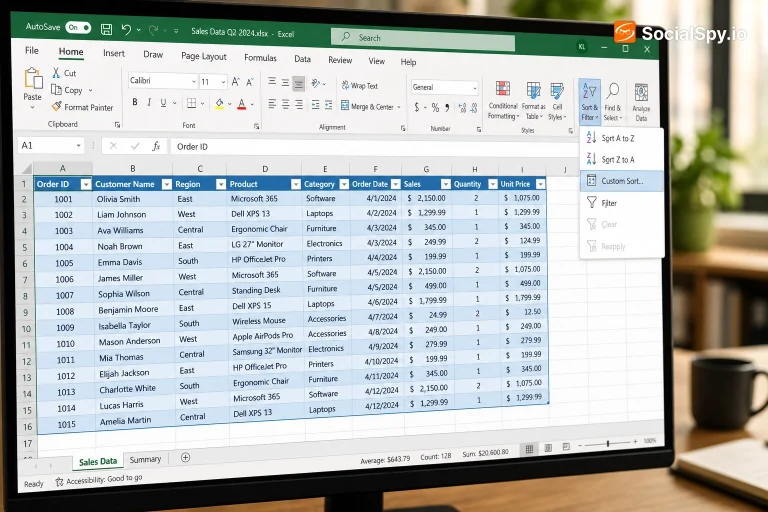Switch to the Insert ribbon tab
This screenshot has height=512, width=768.
point(114,53)
